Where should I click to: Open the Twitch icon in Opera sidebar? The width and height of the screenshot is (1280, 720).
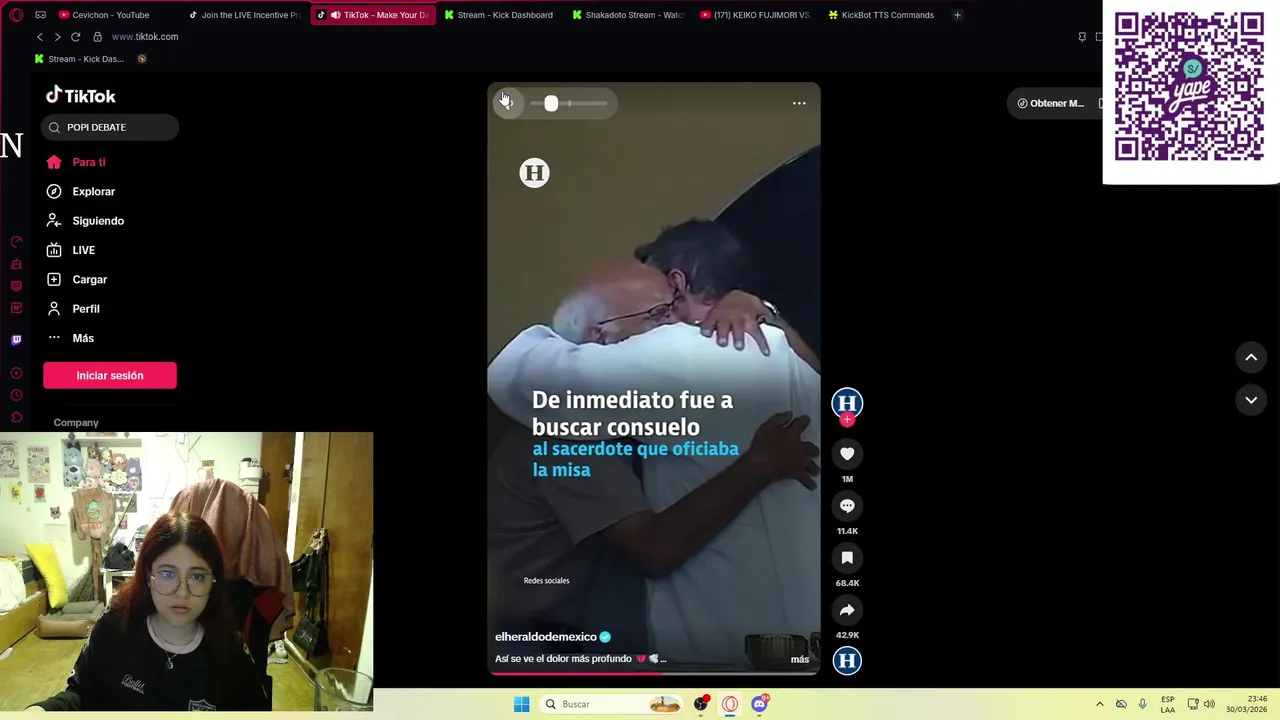point(16,340)
